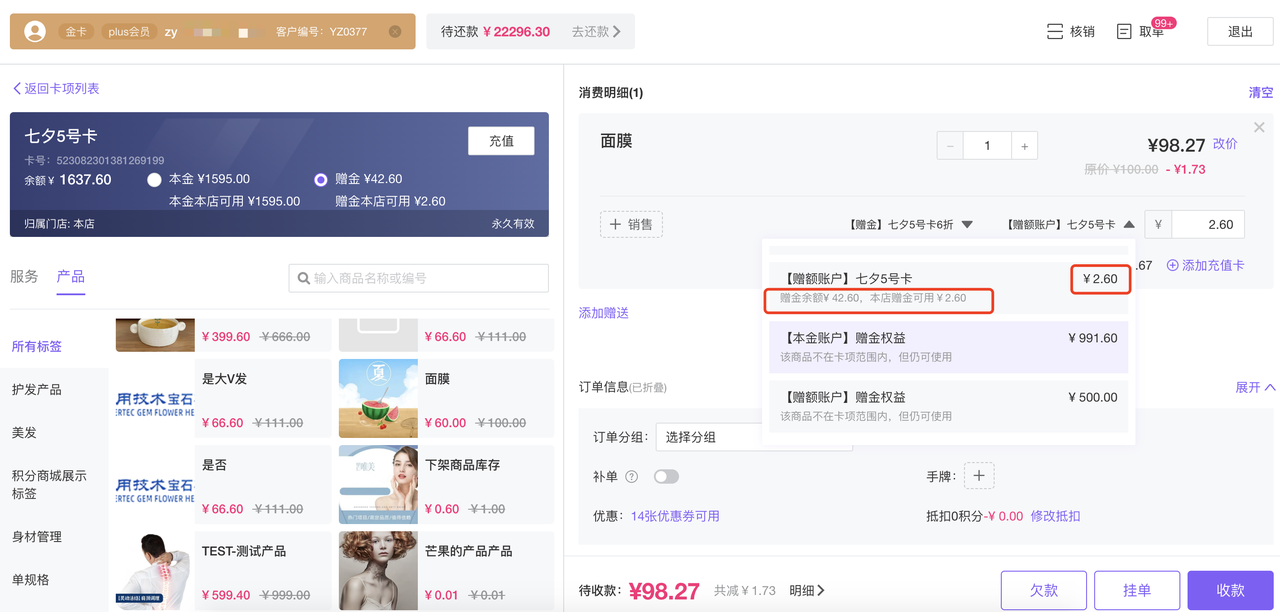Go to repayment via 去还款
The image size is (1280, 612).
596,32
